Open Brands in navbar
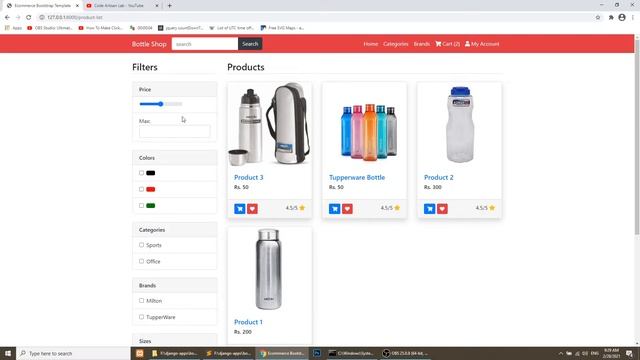Screen dimensions: 640x360 pyautogui.click(x=422, y=44)
